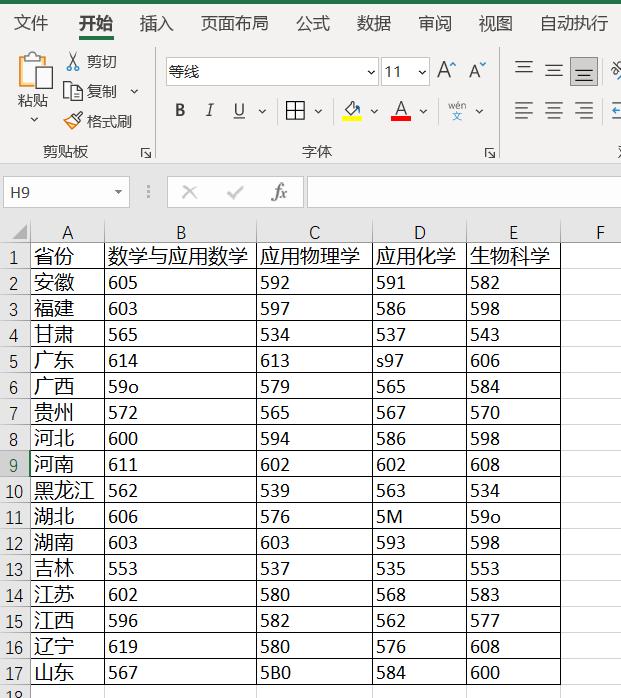
Task: Click cell B16 containing 619
Action: click(x=180, y=646)
